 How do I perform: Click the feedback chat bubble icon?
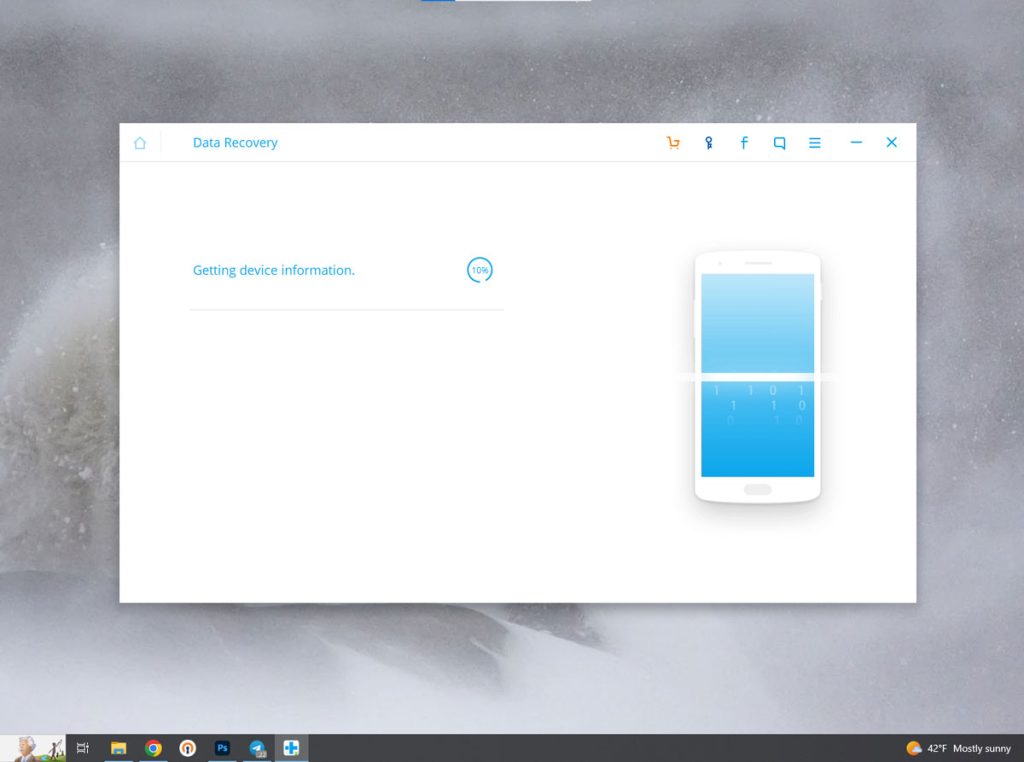pos(779,143)
